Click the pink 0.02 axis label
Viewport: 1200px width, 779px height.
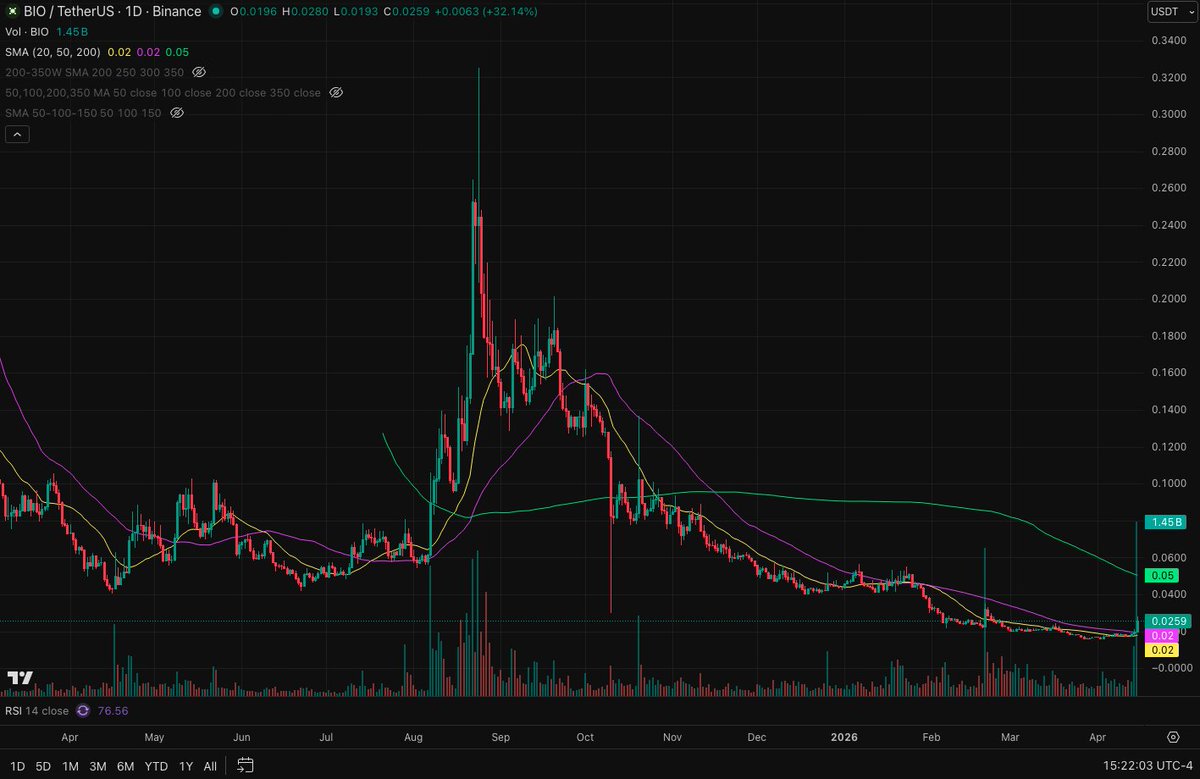click(1160, 635)
